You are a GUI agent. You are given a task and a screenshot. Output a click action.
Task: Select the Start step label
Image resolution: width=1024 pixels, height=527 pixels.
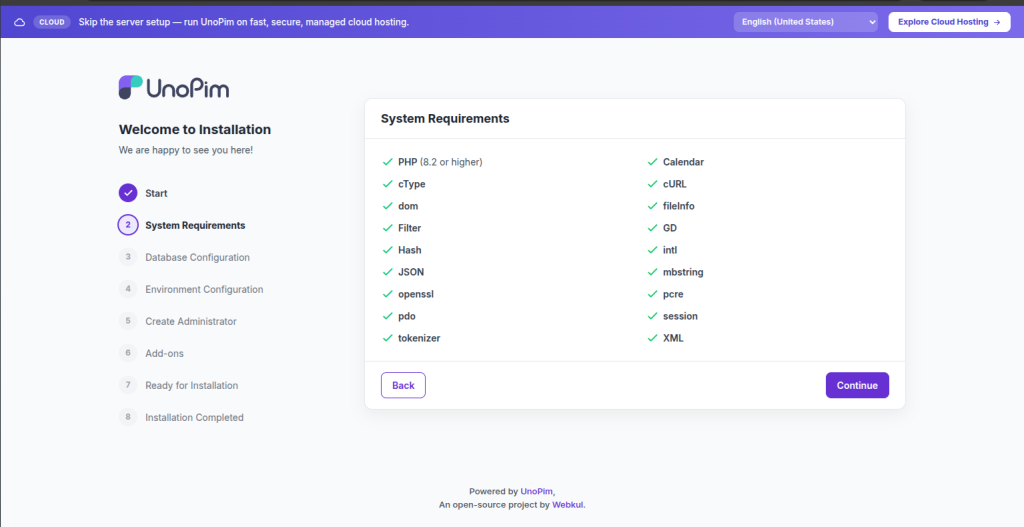(x=156, y=193)
